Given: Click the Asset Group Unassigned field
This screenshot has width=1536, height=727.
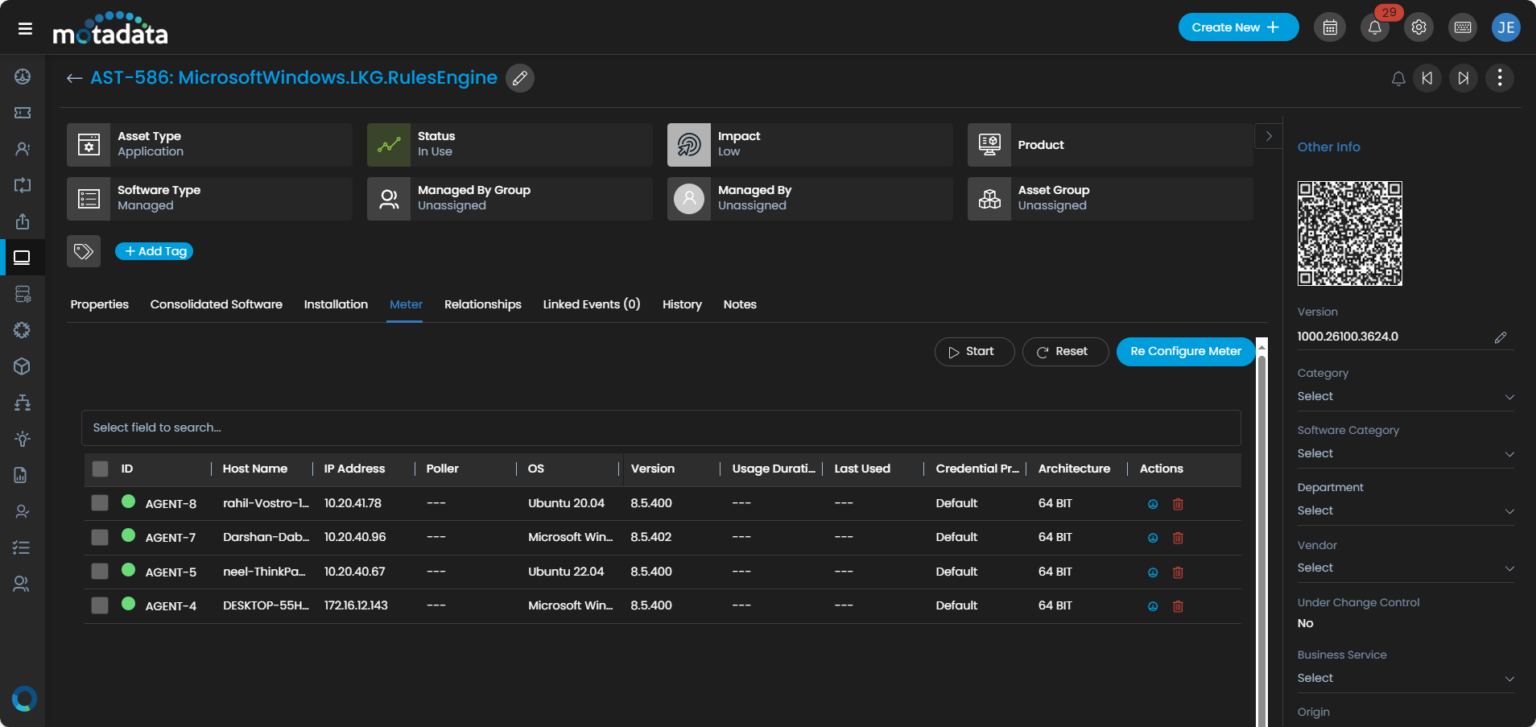Looking at the screenshot, I should coord(1110,199).
